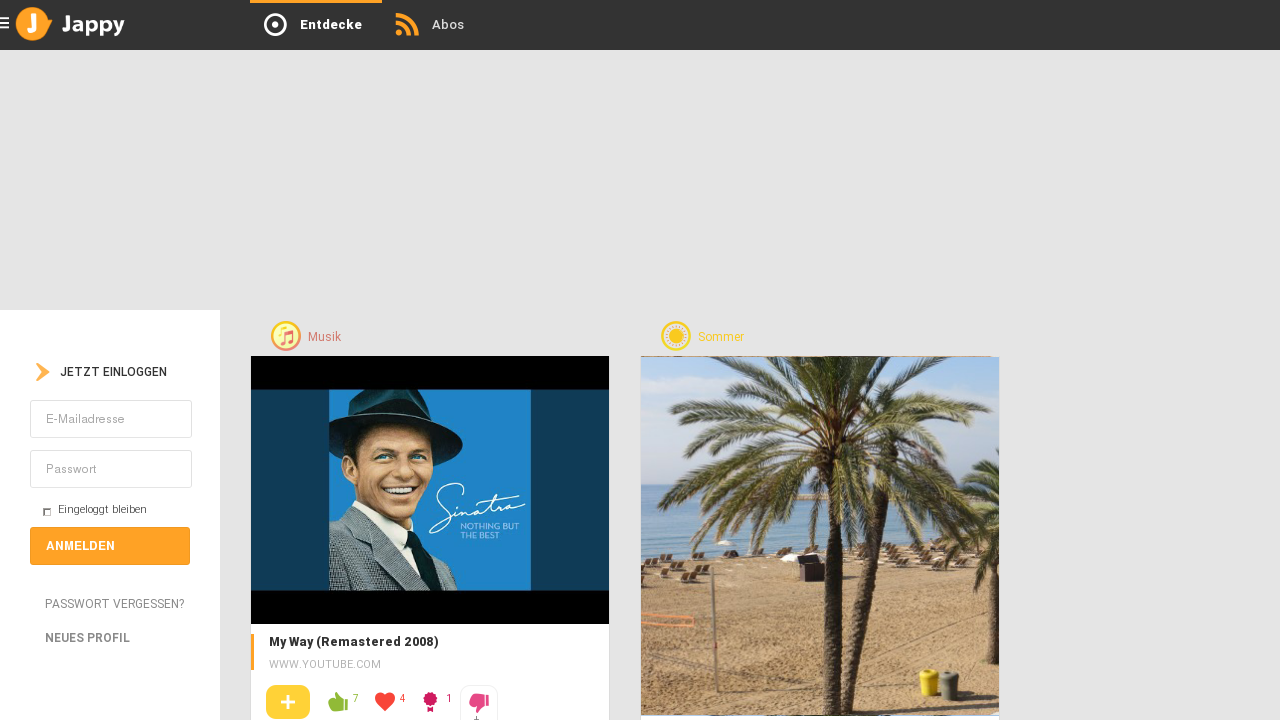The height and width of the screenshot is (720, 1280).
Task: Click the Jappy logo
Action: point(70,24)
